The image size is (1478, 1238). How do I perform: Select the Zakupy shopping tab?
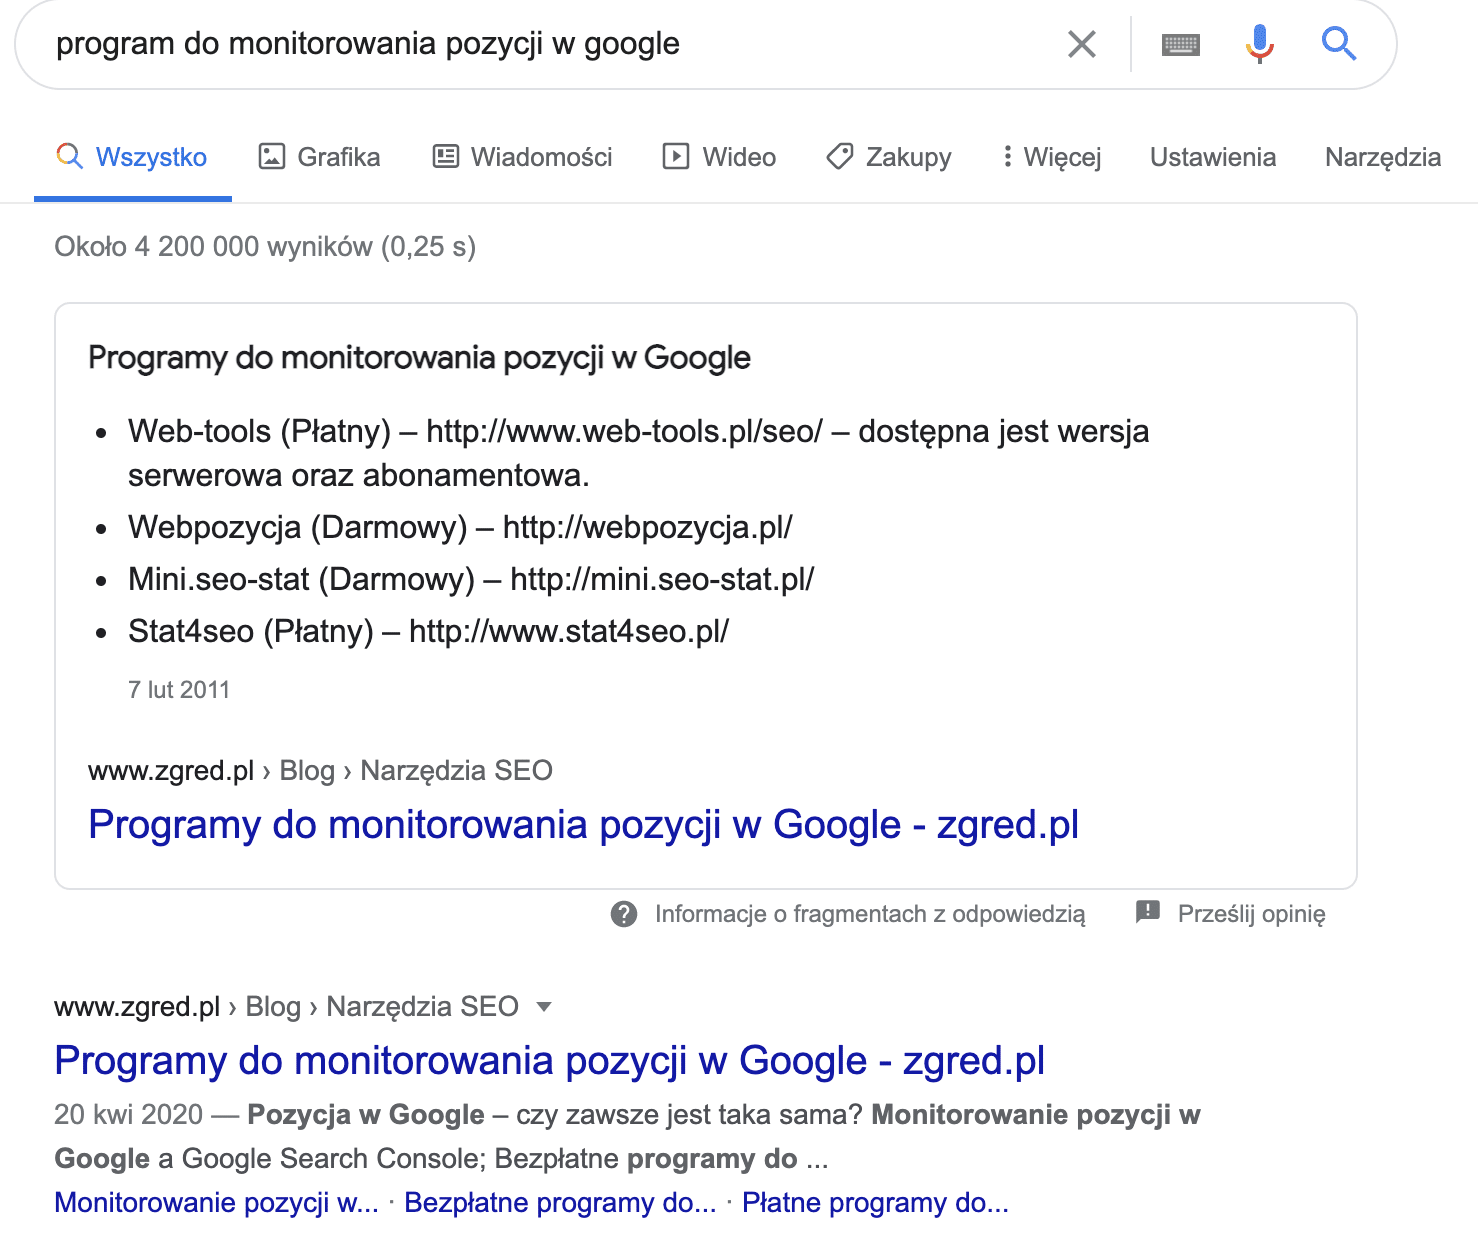coord(889,157)
